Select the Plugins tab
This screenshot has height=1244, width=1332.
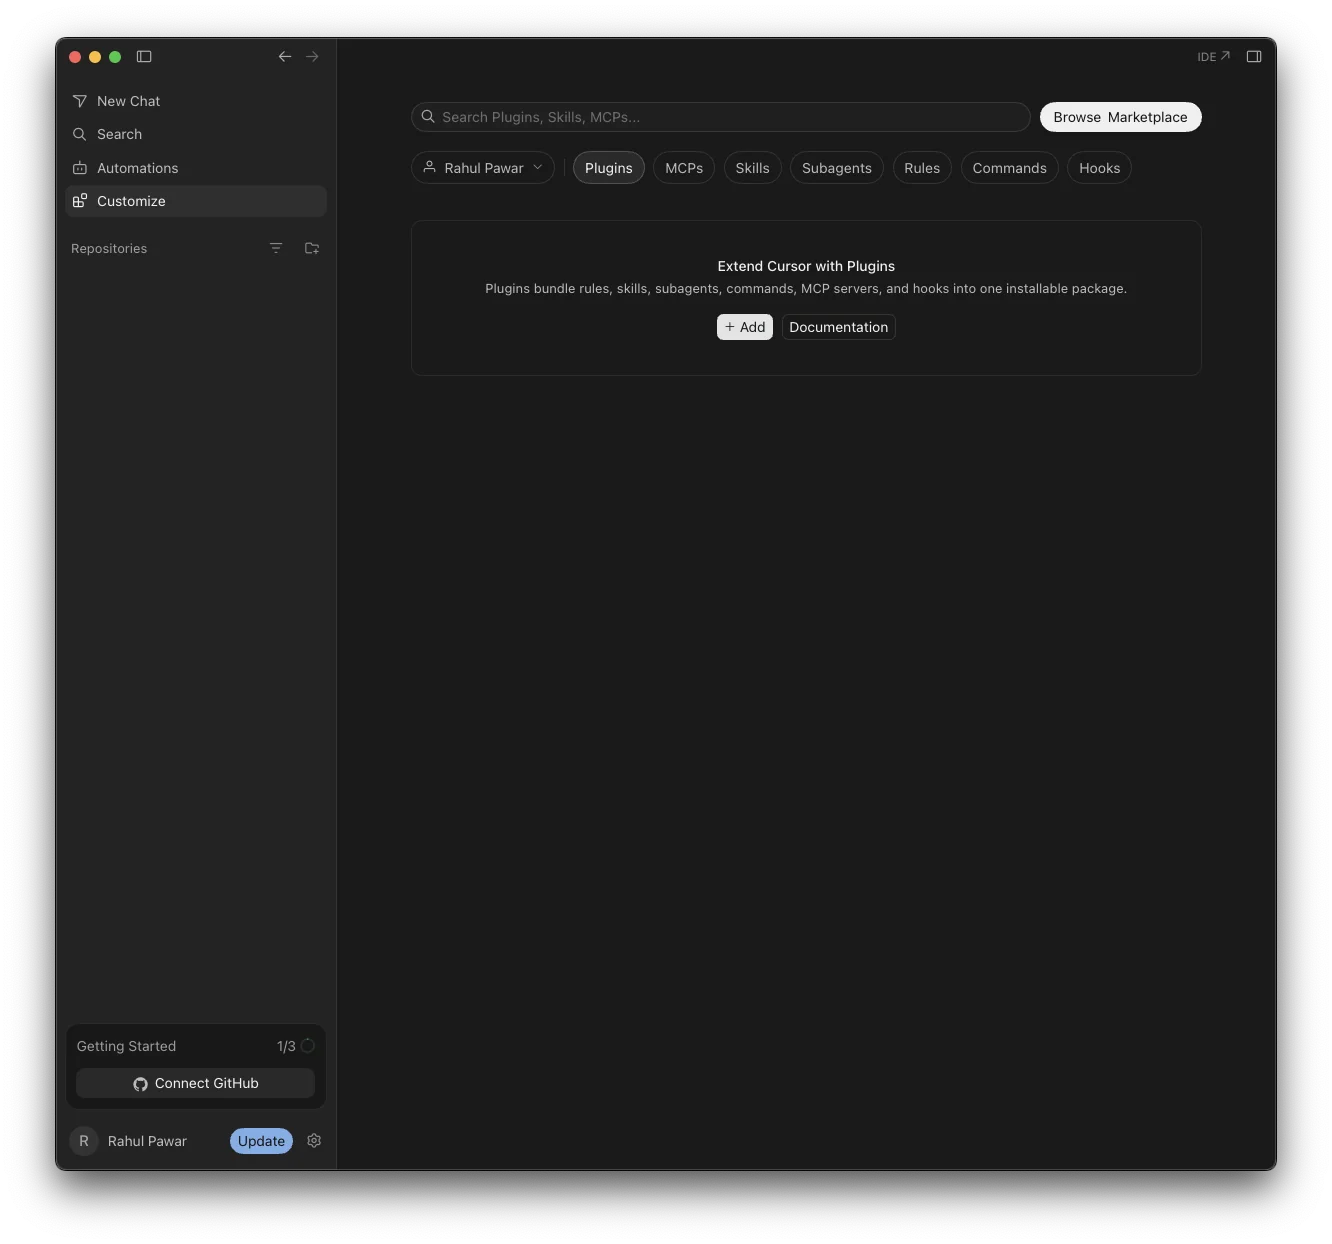(609, 168)
